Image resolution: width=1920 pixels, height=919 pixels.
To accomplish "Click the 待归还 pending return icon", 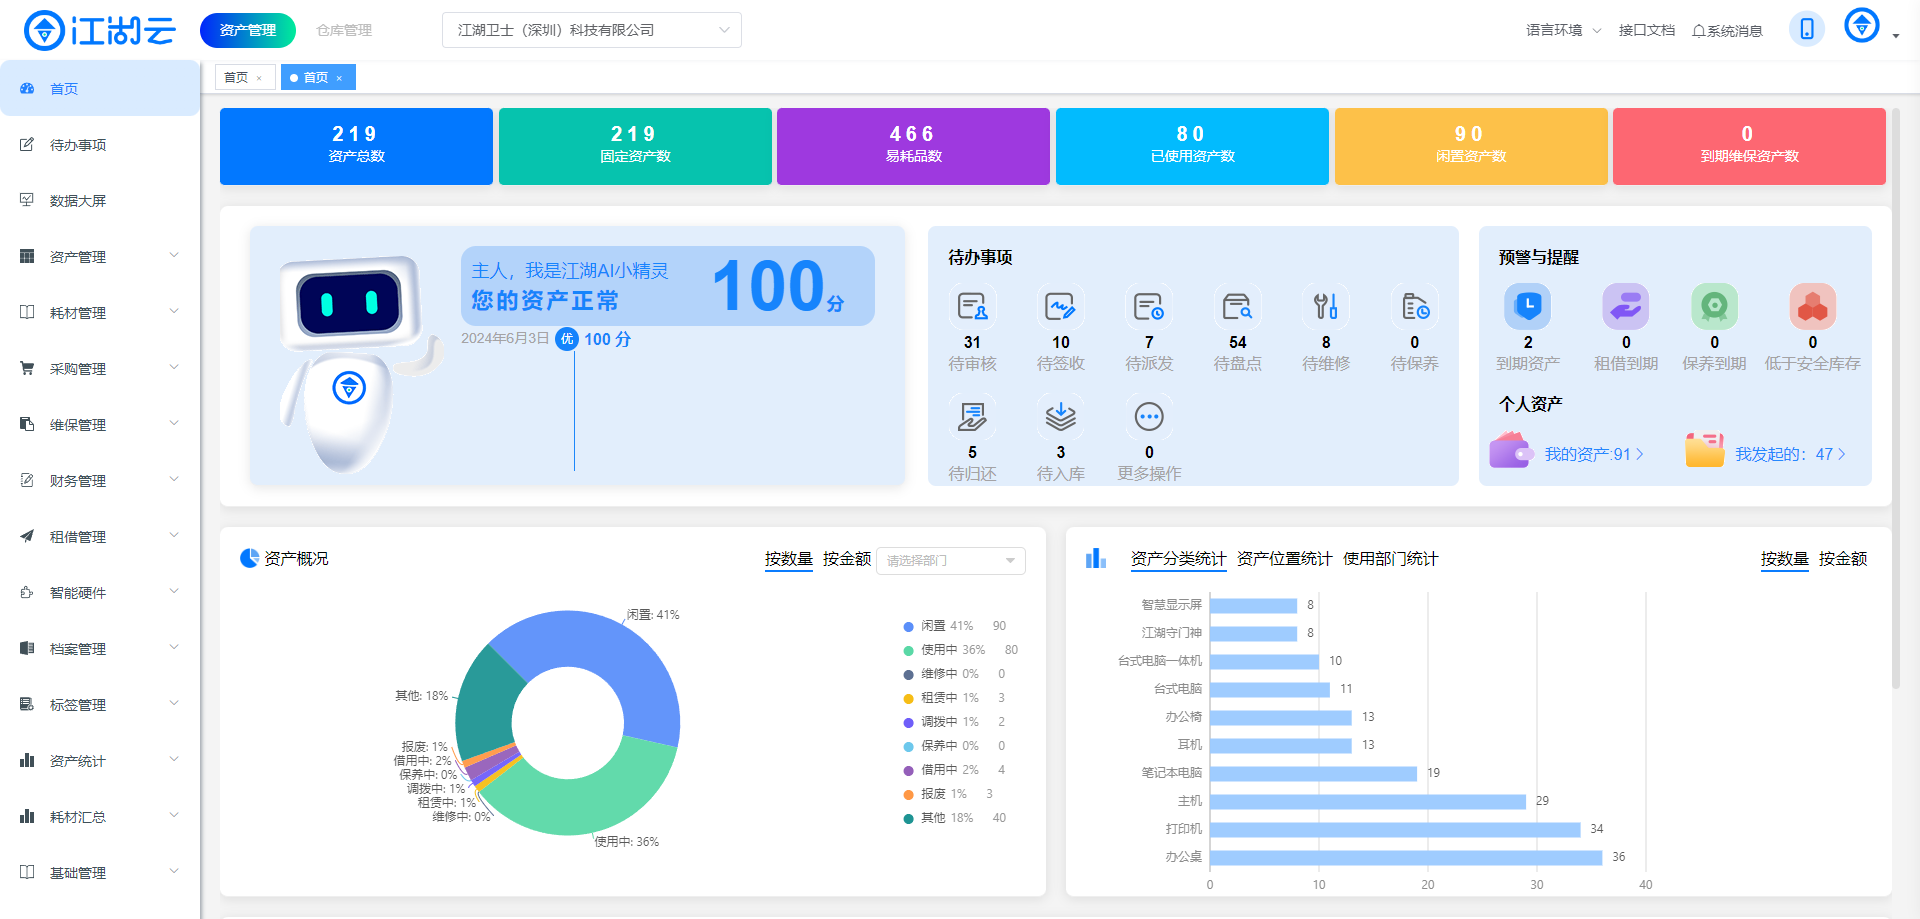I will (x=972, y=416).
